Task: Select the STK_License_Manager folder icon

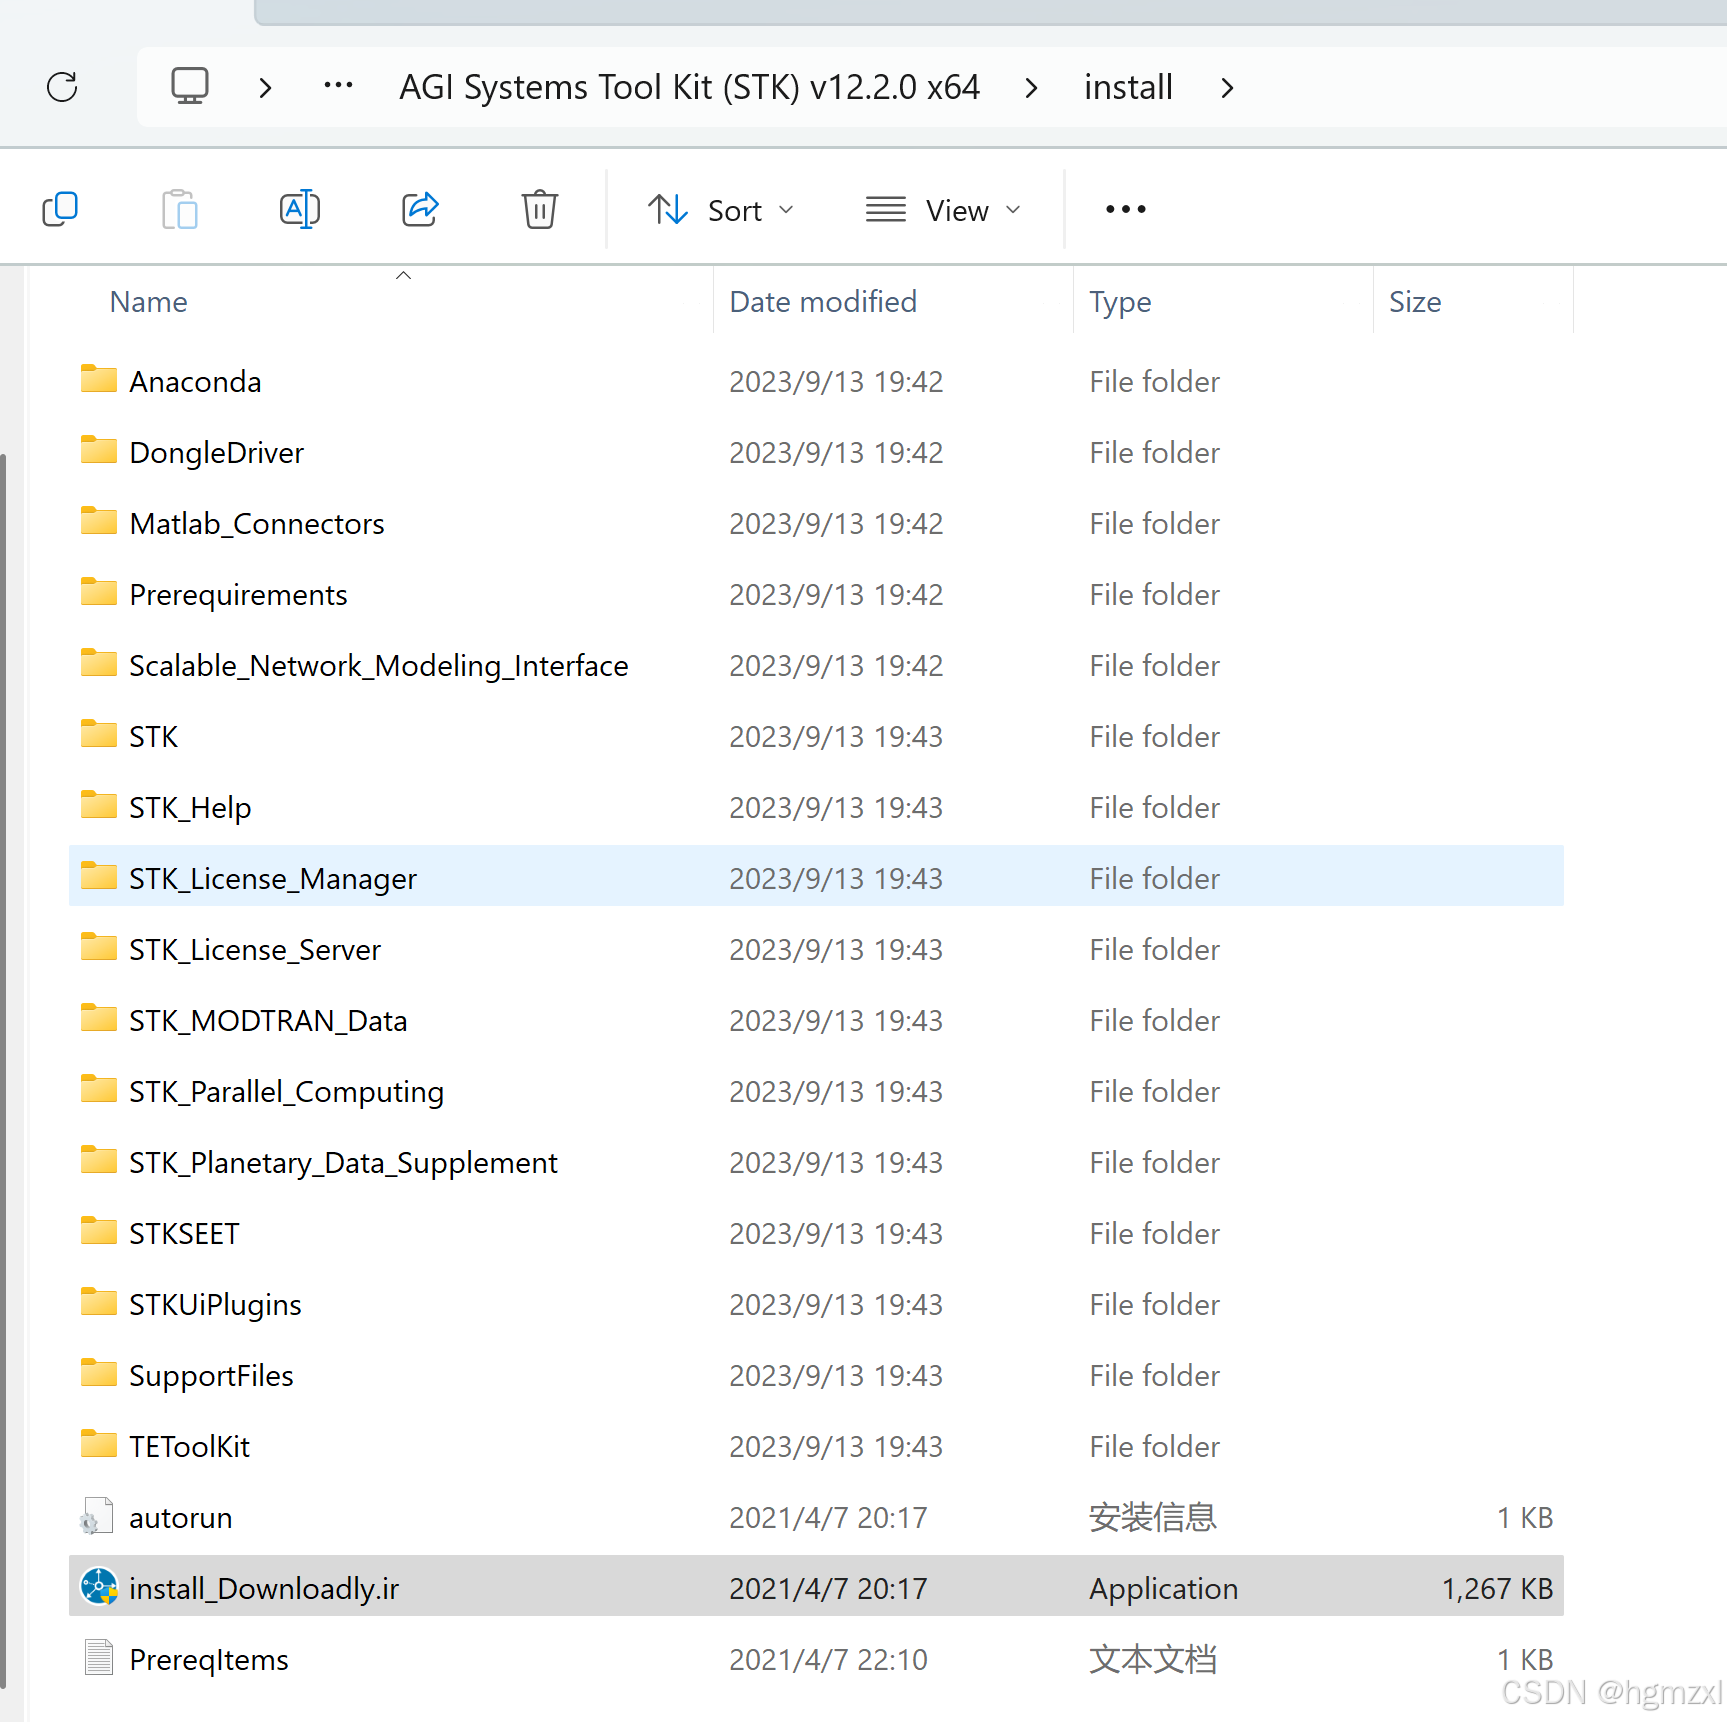Action: click(99, 877)
